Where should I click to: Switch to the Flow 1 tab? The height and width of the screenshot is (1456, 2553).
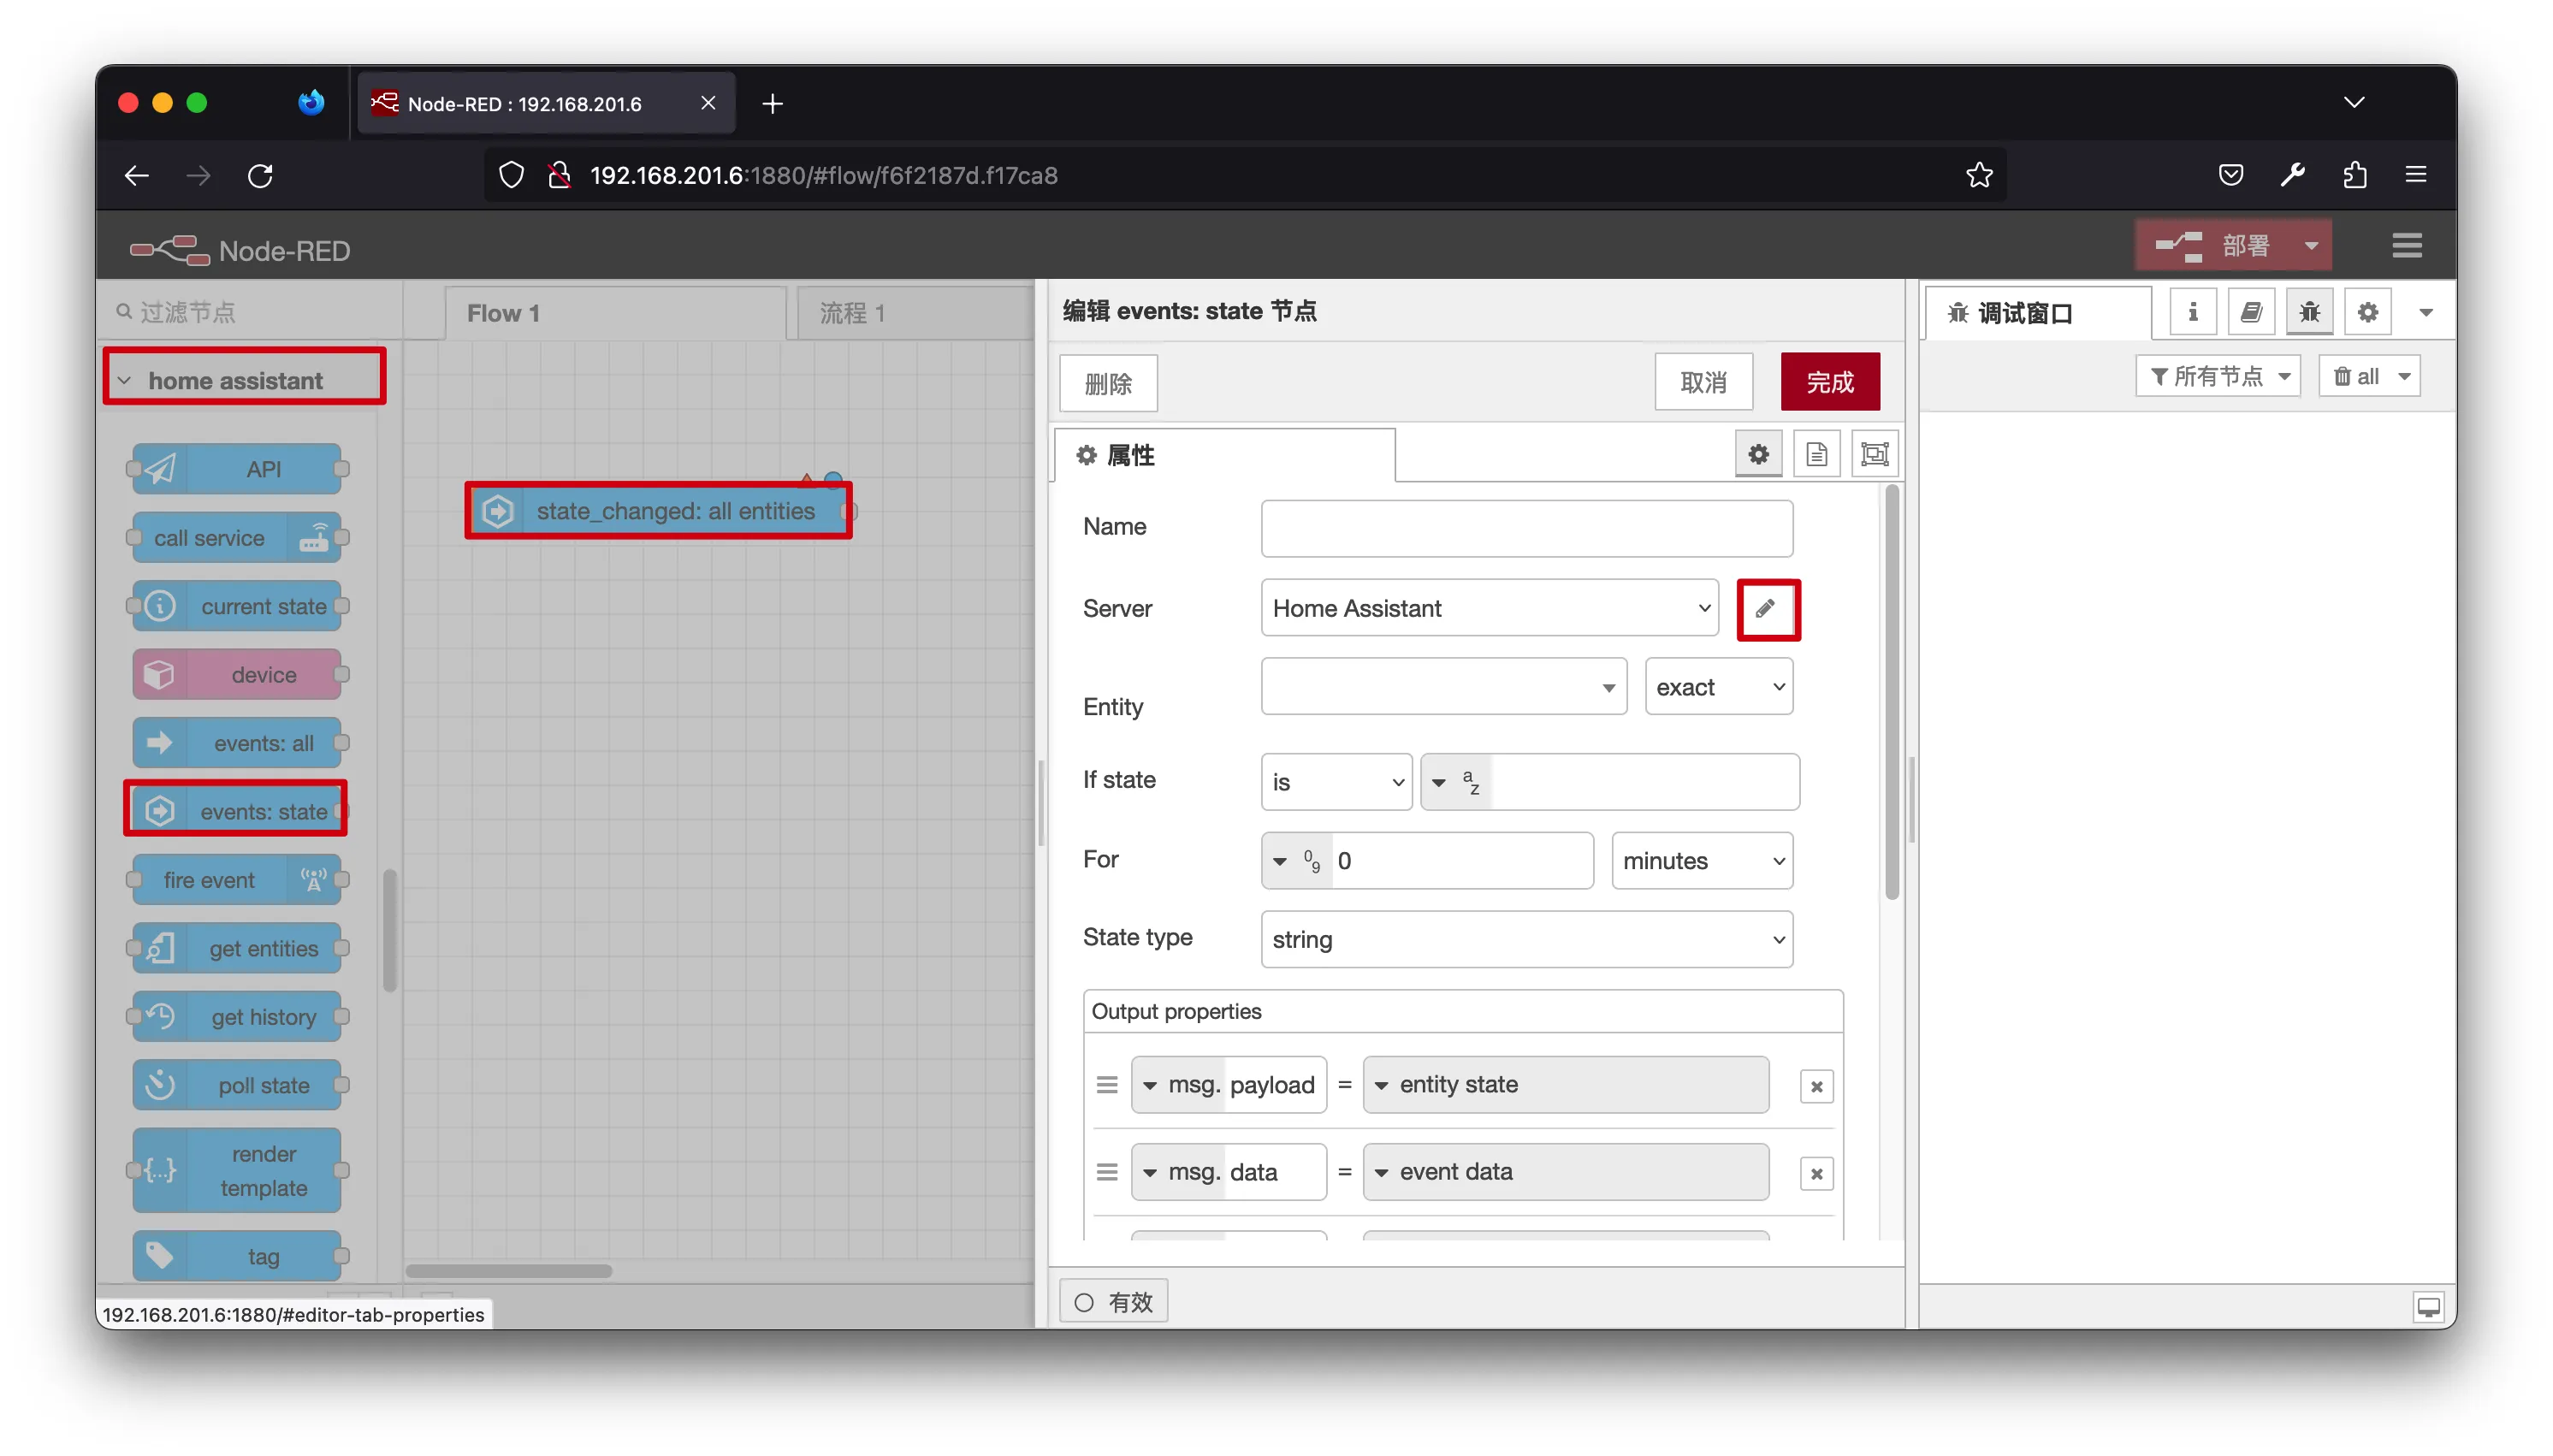point(615,313)
